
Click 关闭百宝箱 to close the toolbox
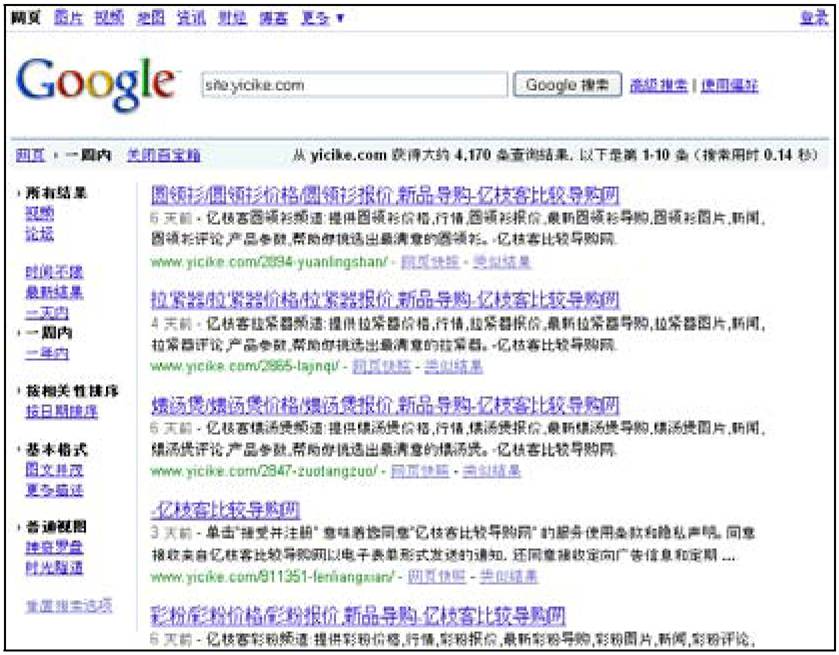(x=164, y=155)
